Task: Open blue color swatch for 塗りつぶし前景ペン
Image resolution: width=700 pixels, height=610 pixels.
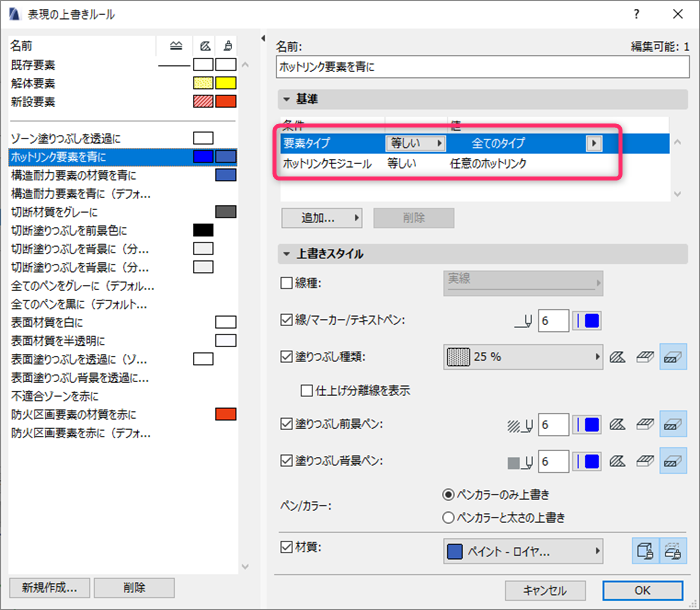Action: (587, 425)
